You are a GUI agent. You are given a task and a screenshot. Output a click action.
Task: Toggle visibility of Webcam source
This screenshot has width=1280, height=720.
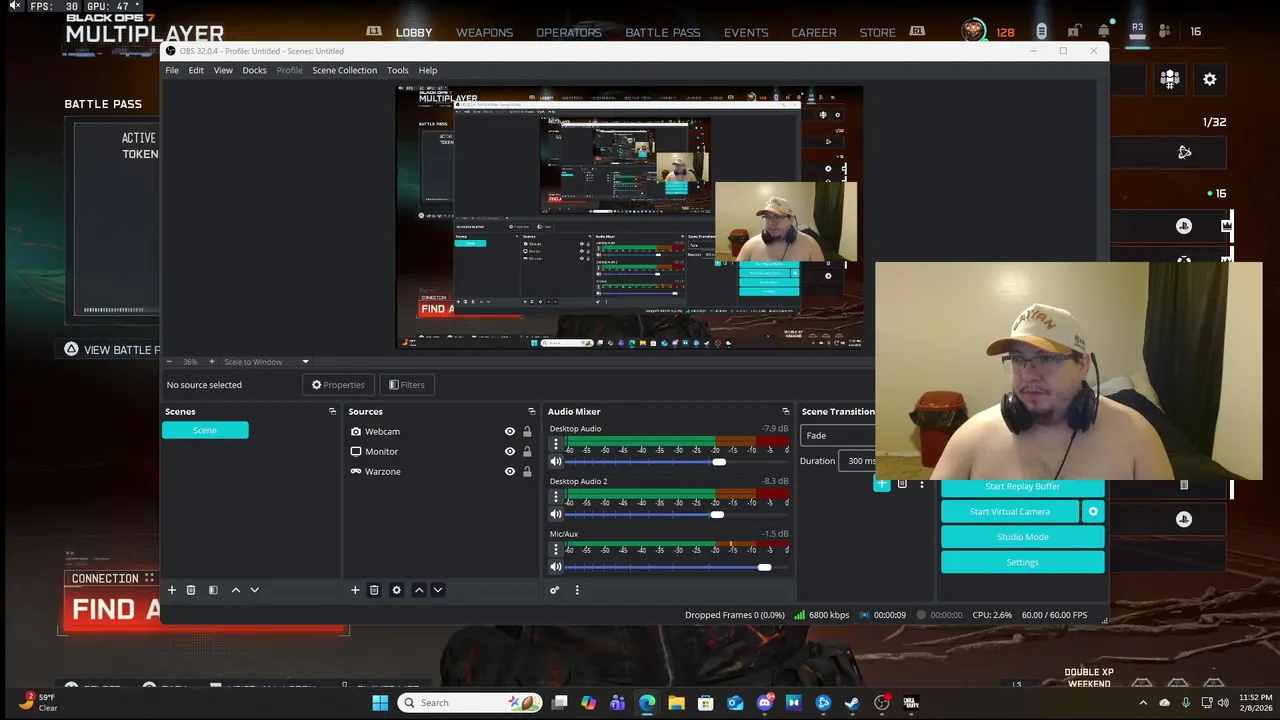click(x=510, y=432)
